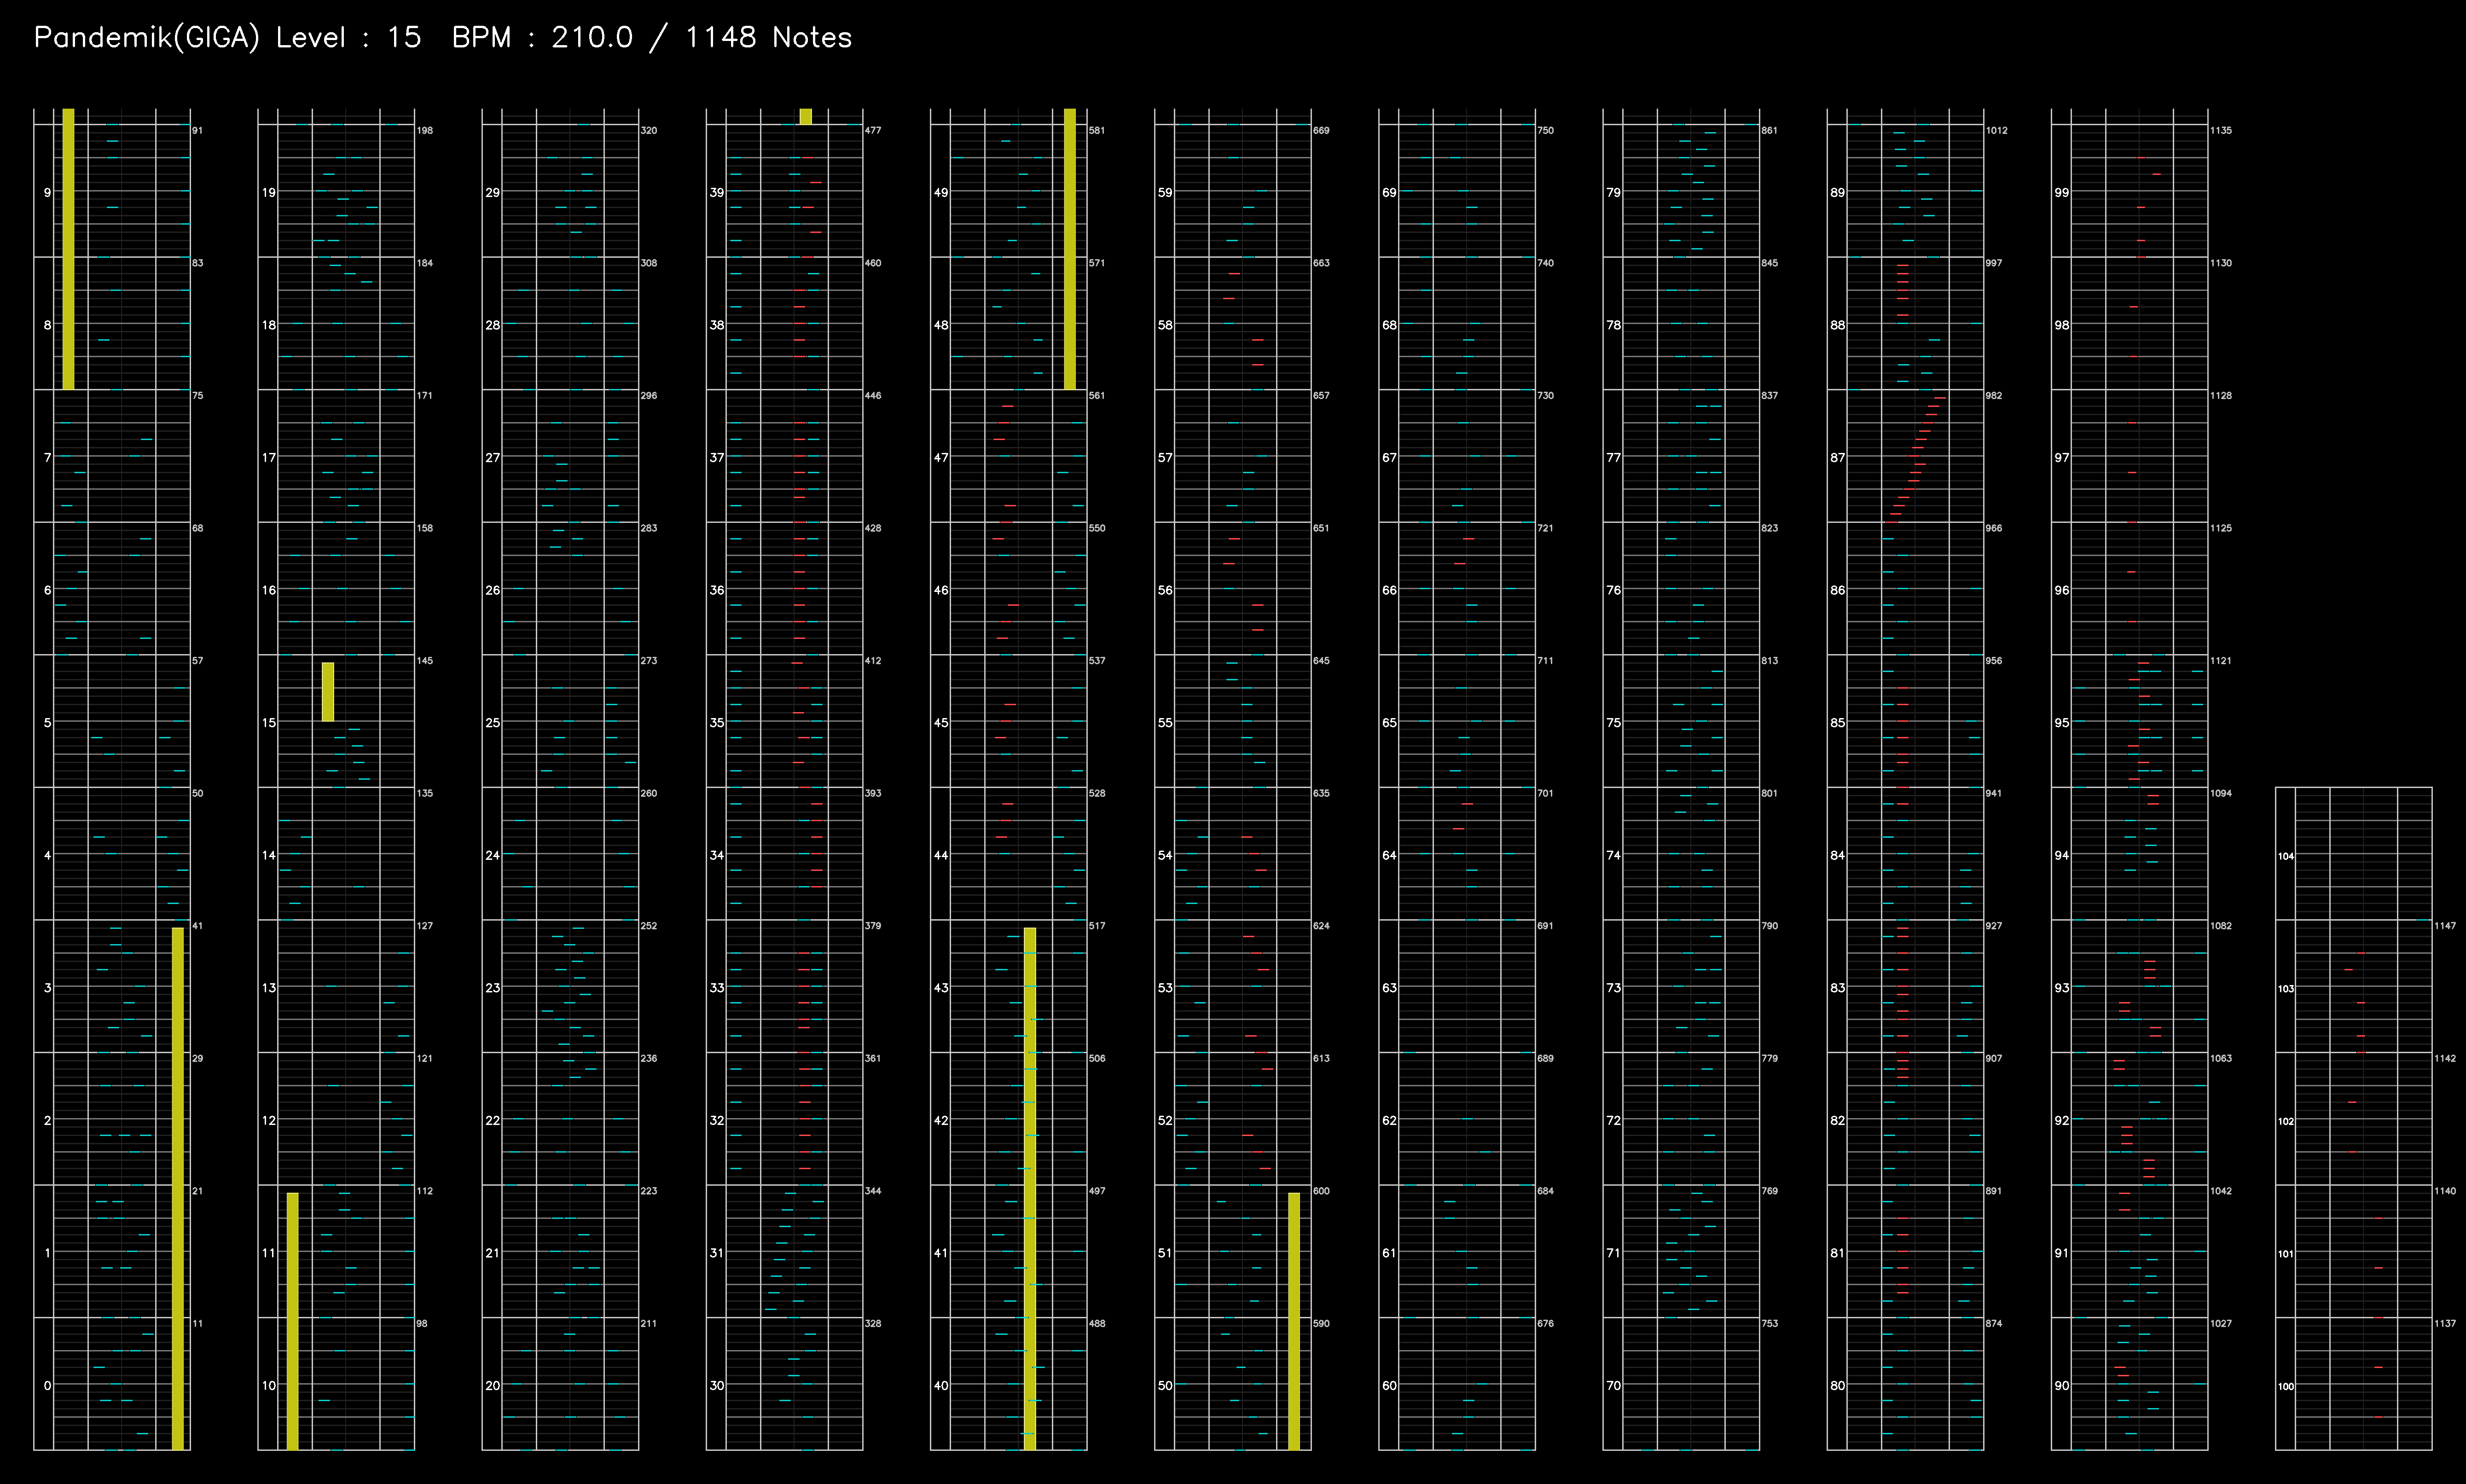Click the measure number 15 label
Image resolution: width=2466 pixels, height=1484 pixels.
[269, 723]
